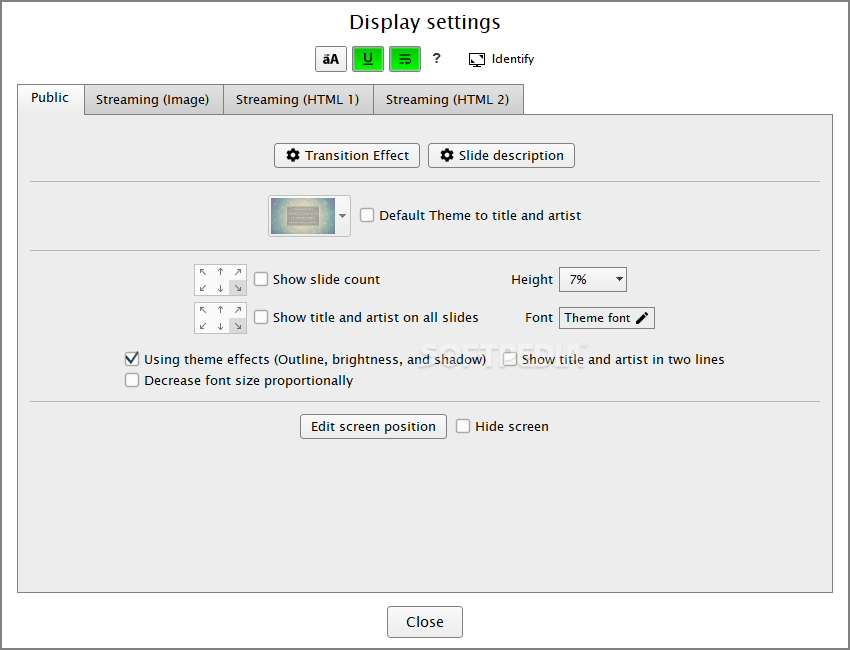Open the Height 7% dropdown
This screenshot has height=650, width=850.
click(593, 280)
